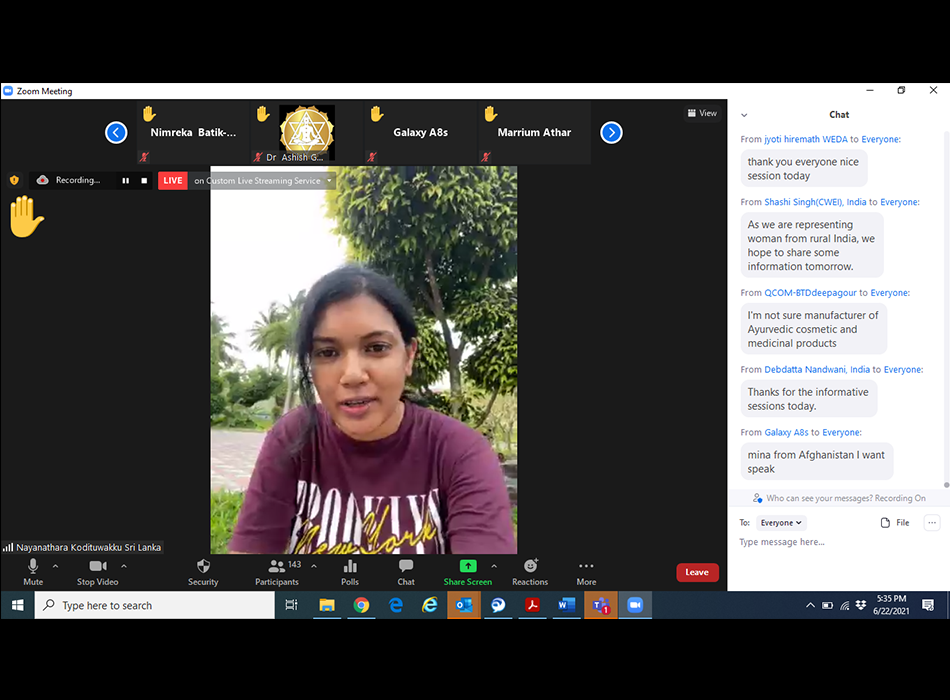Expand arrow next to Participants

coord(314,566)
